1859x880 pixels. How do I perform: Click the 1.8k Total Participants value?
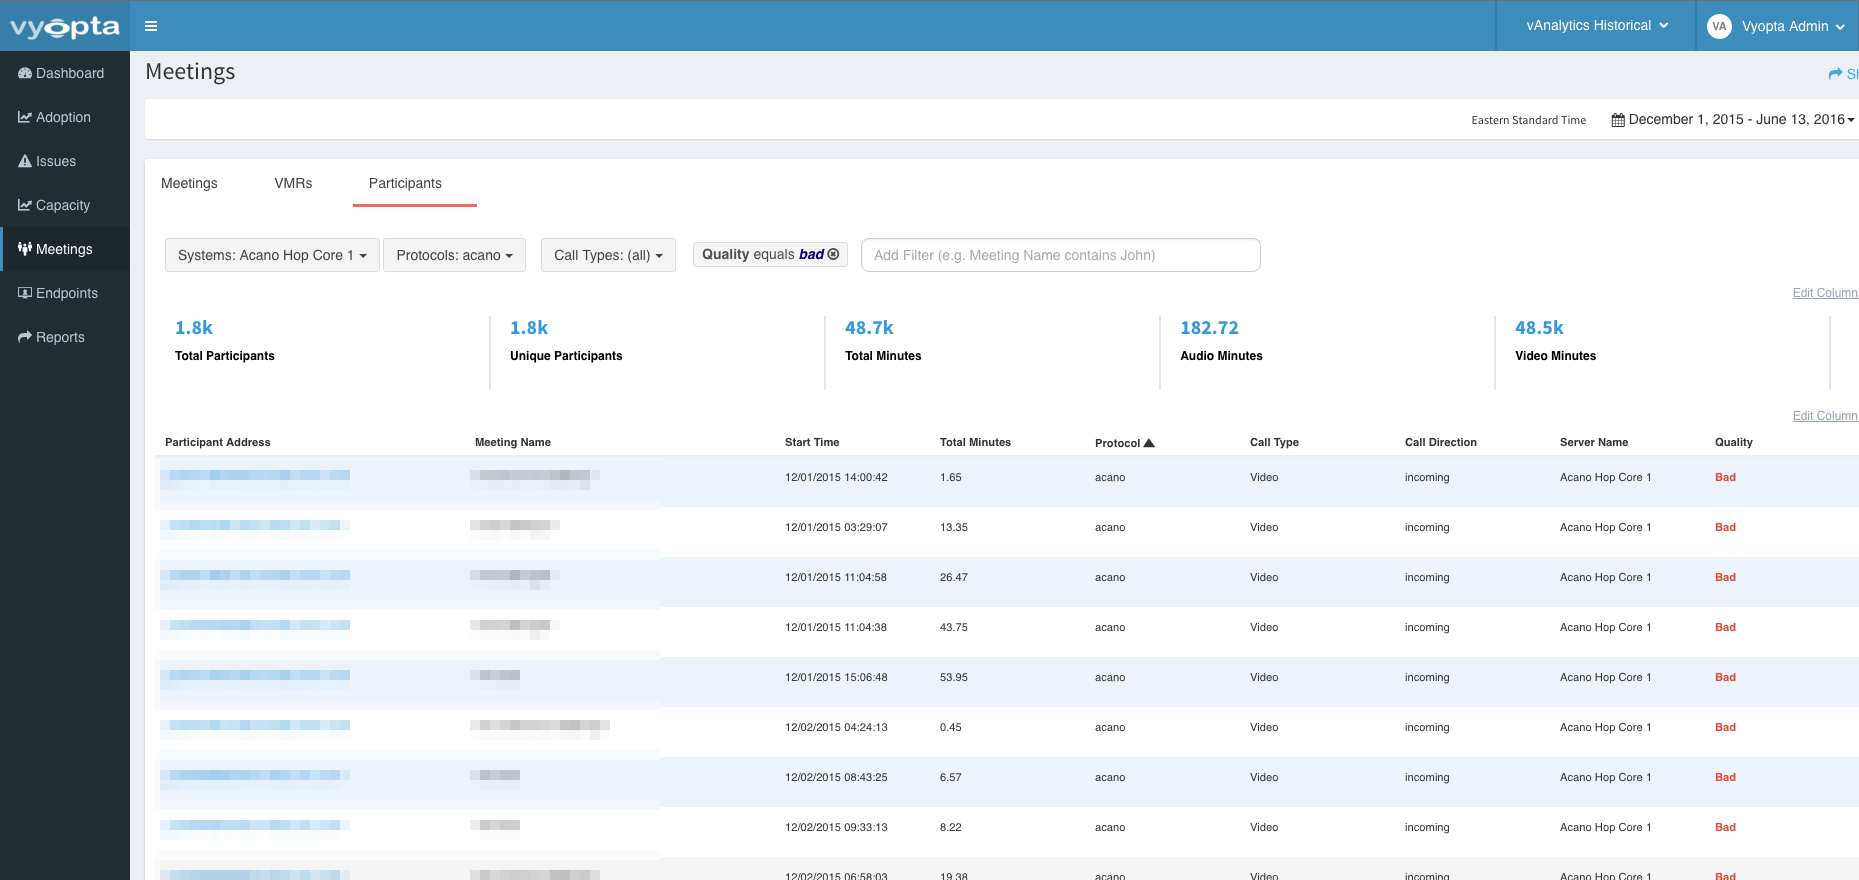click(x=194, y=328)
